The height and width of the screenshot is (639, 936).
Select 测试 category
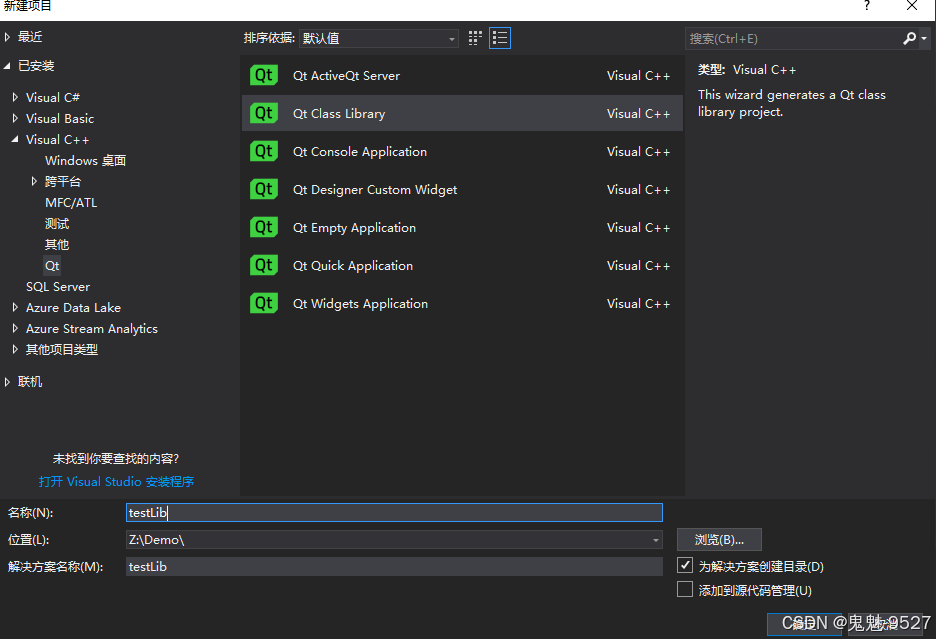[57, 223]
